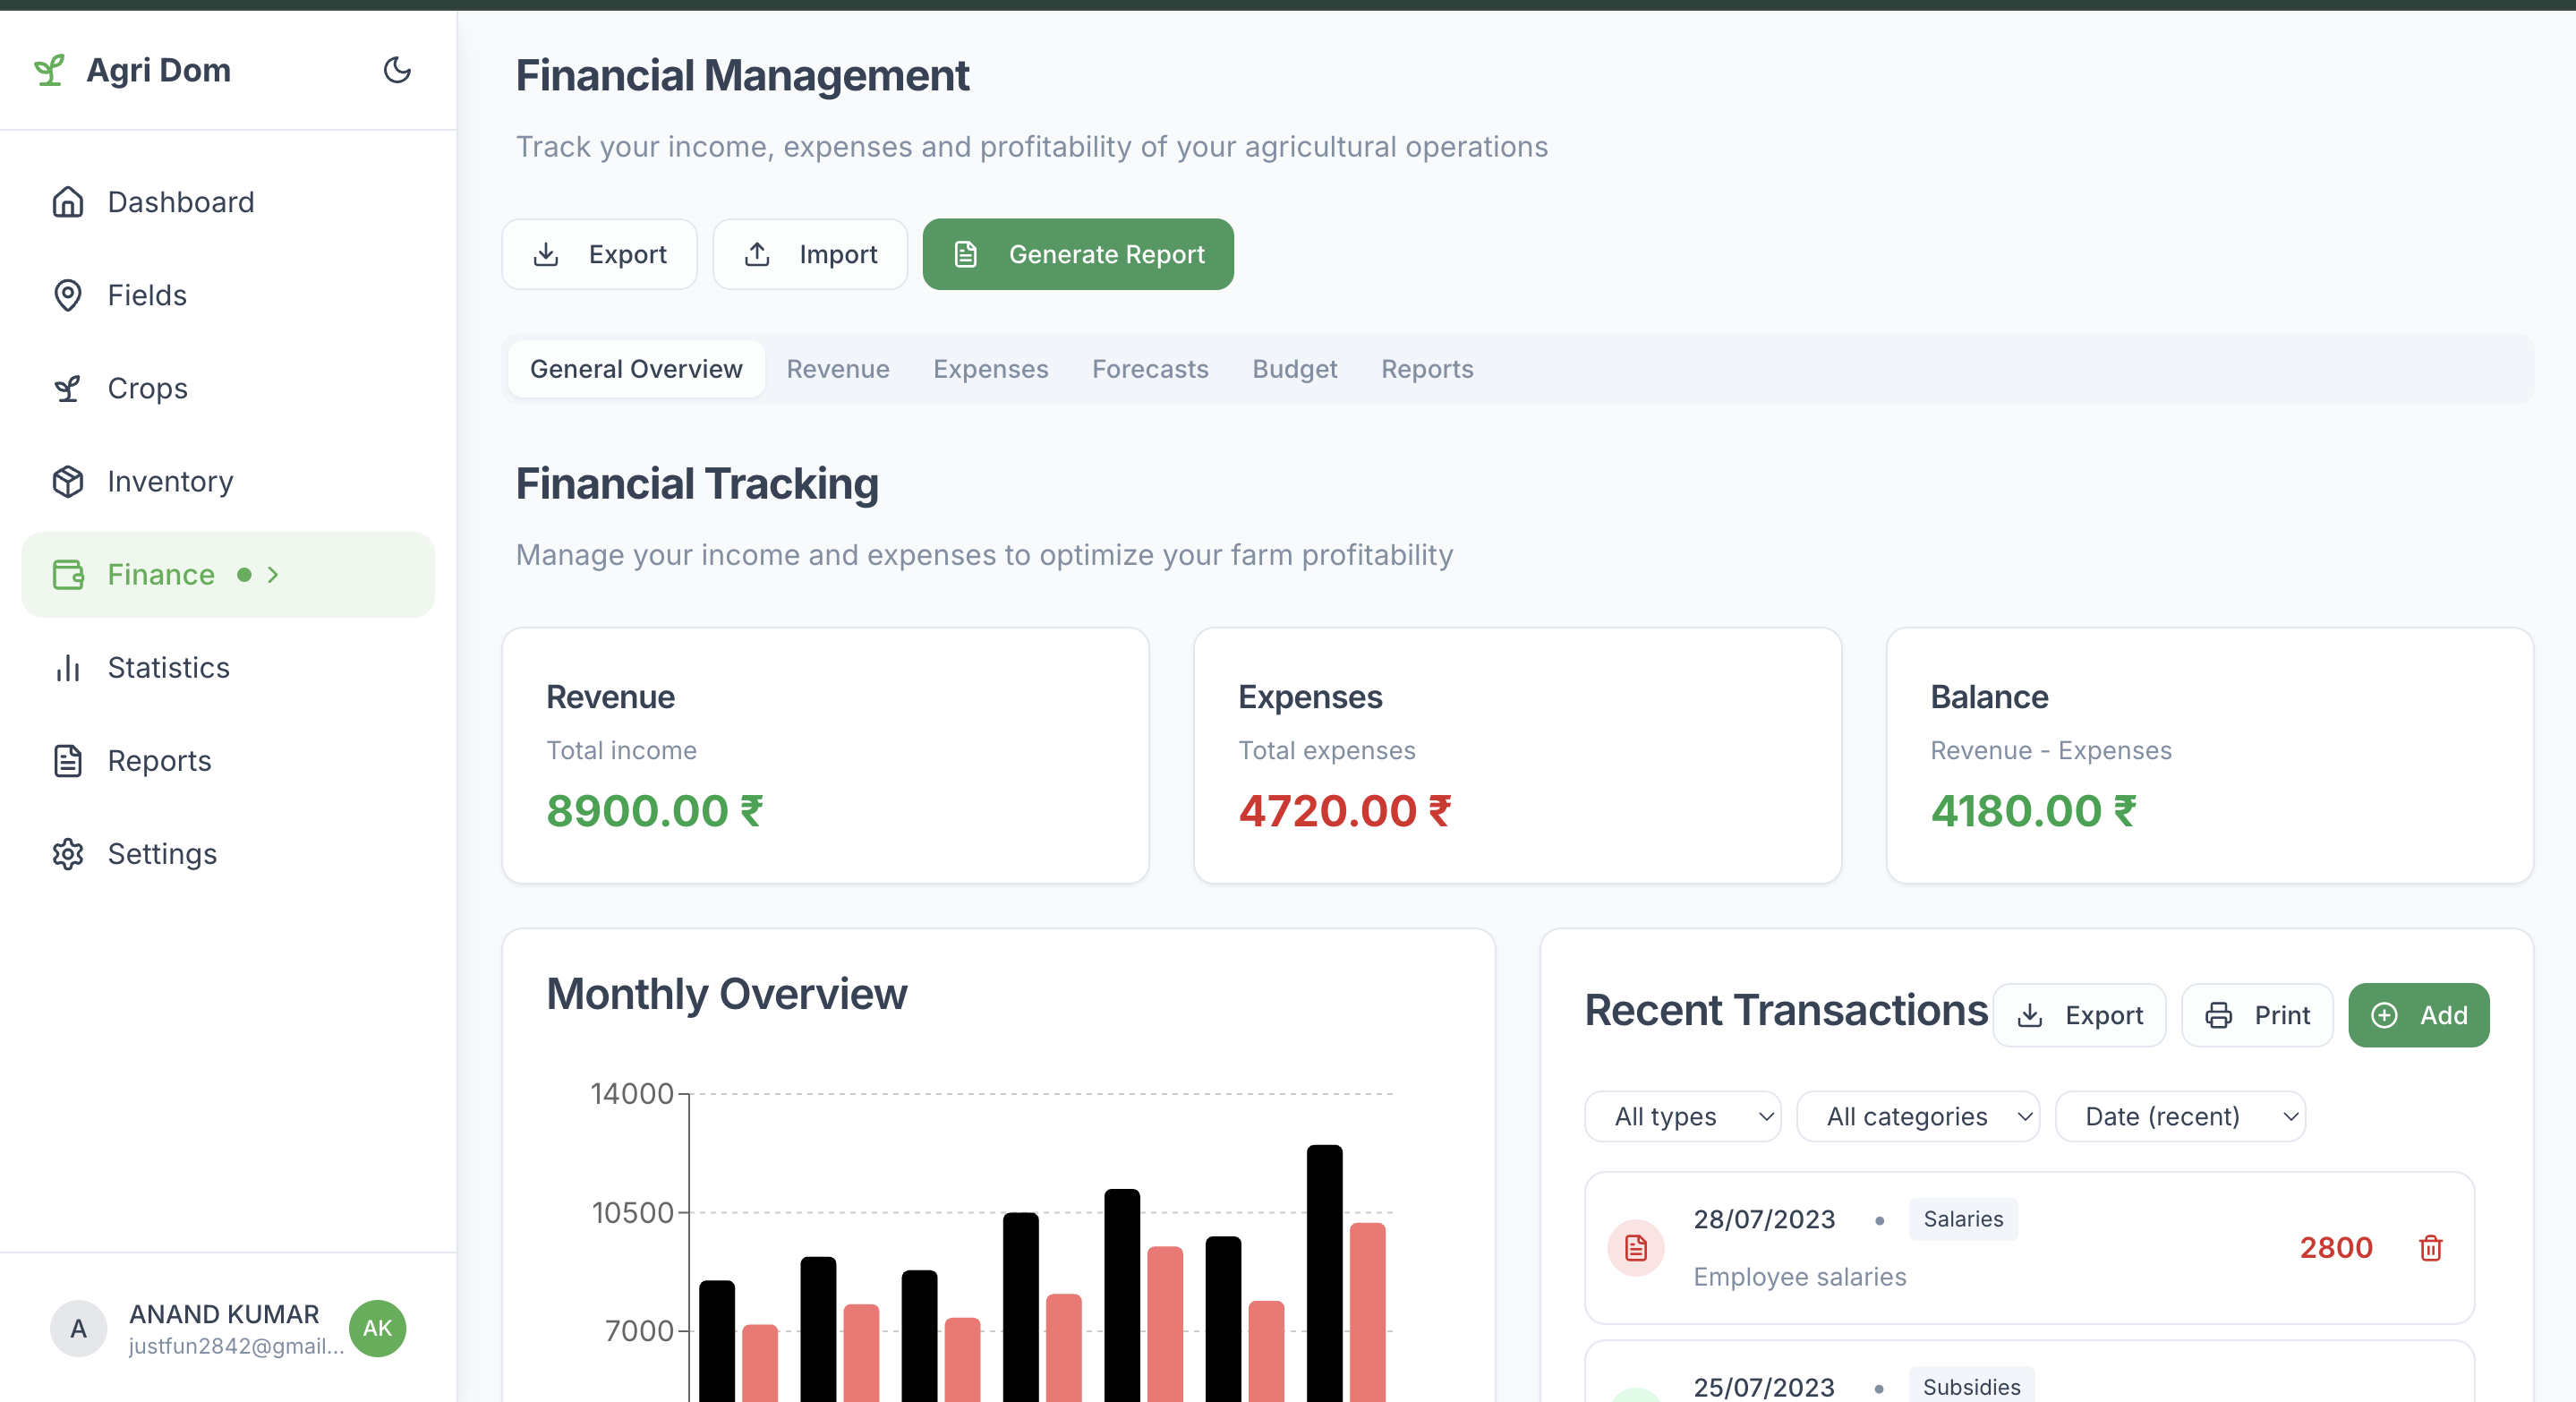Click the red document icon on the salaries transaction
Screen dimensions: 2576x1402
click(1636, 1248)
